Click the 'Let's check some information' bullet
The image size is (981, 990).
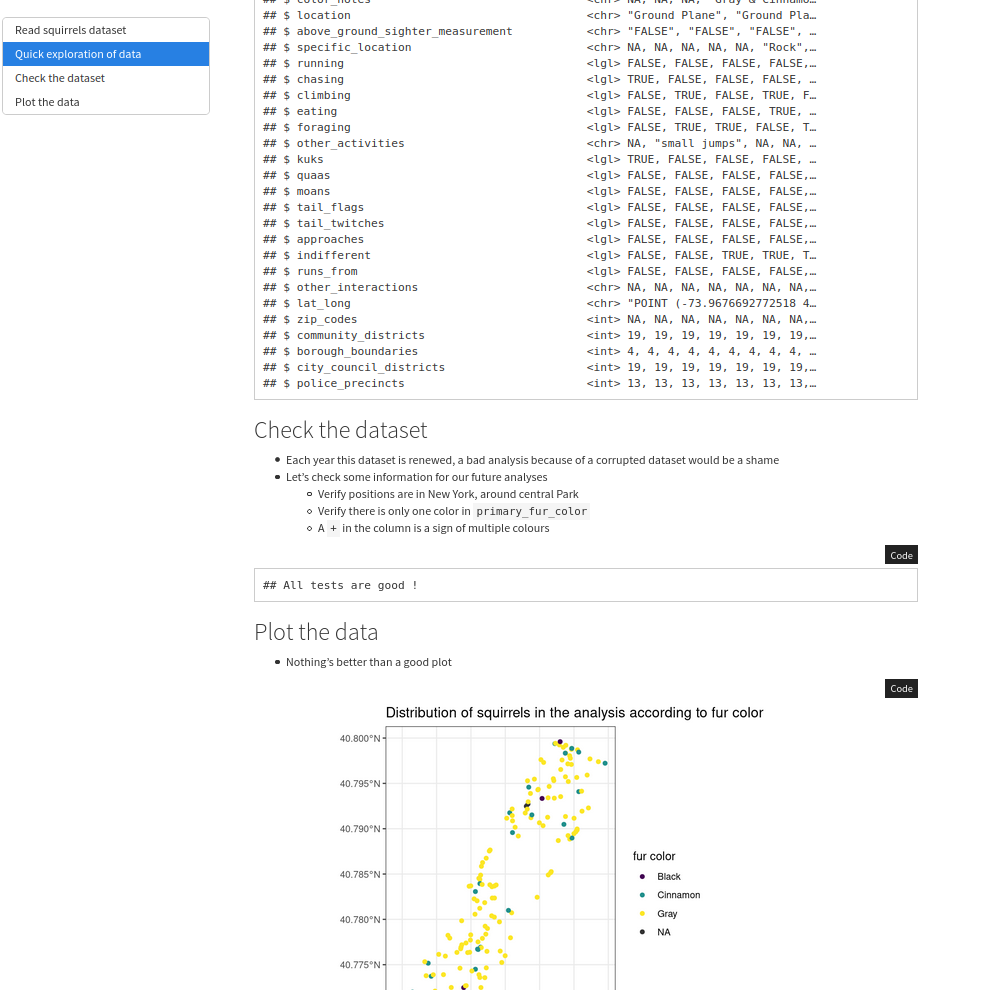coord(417,477)
